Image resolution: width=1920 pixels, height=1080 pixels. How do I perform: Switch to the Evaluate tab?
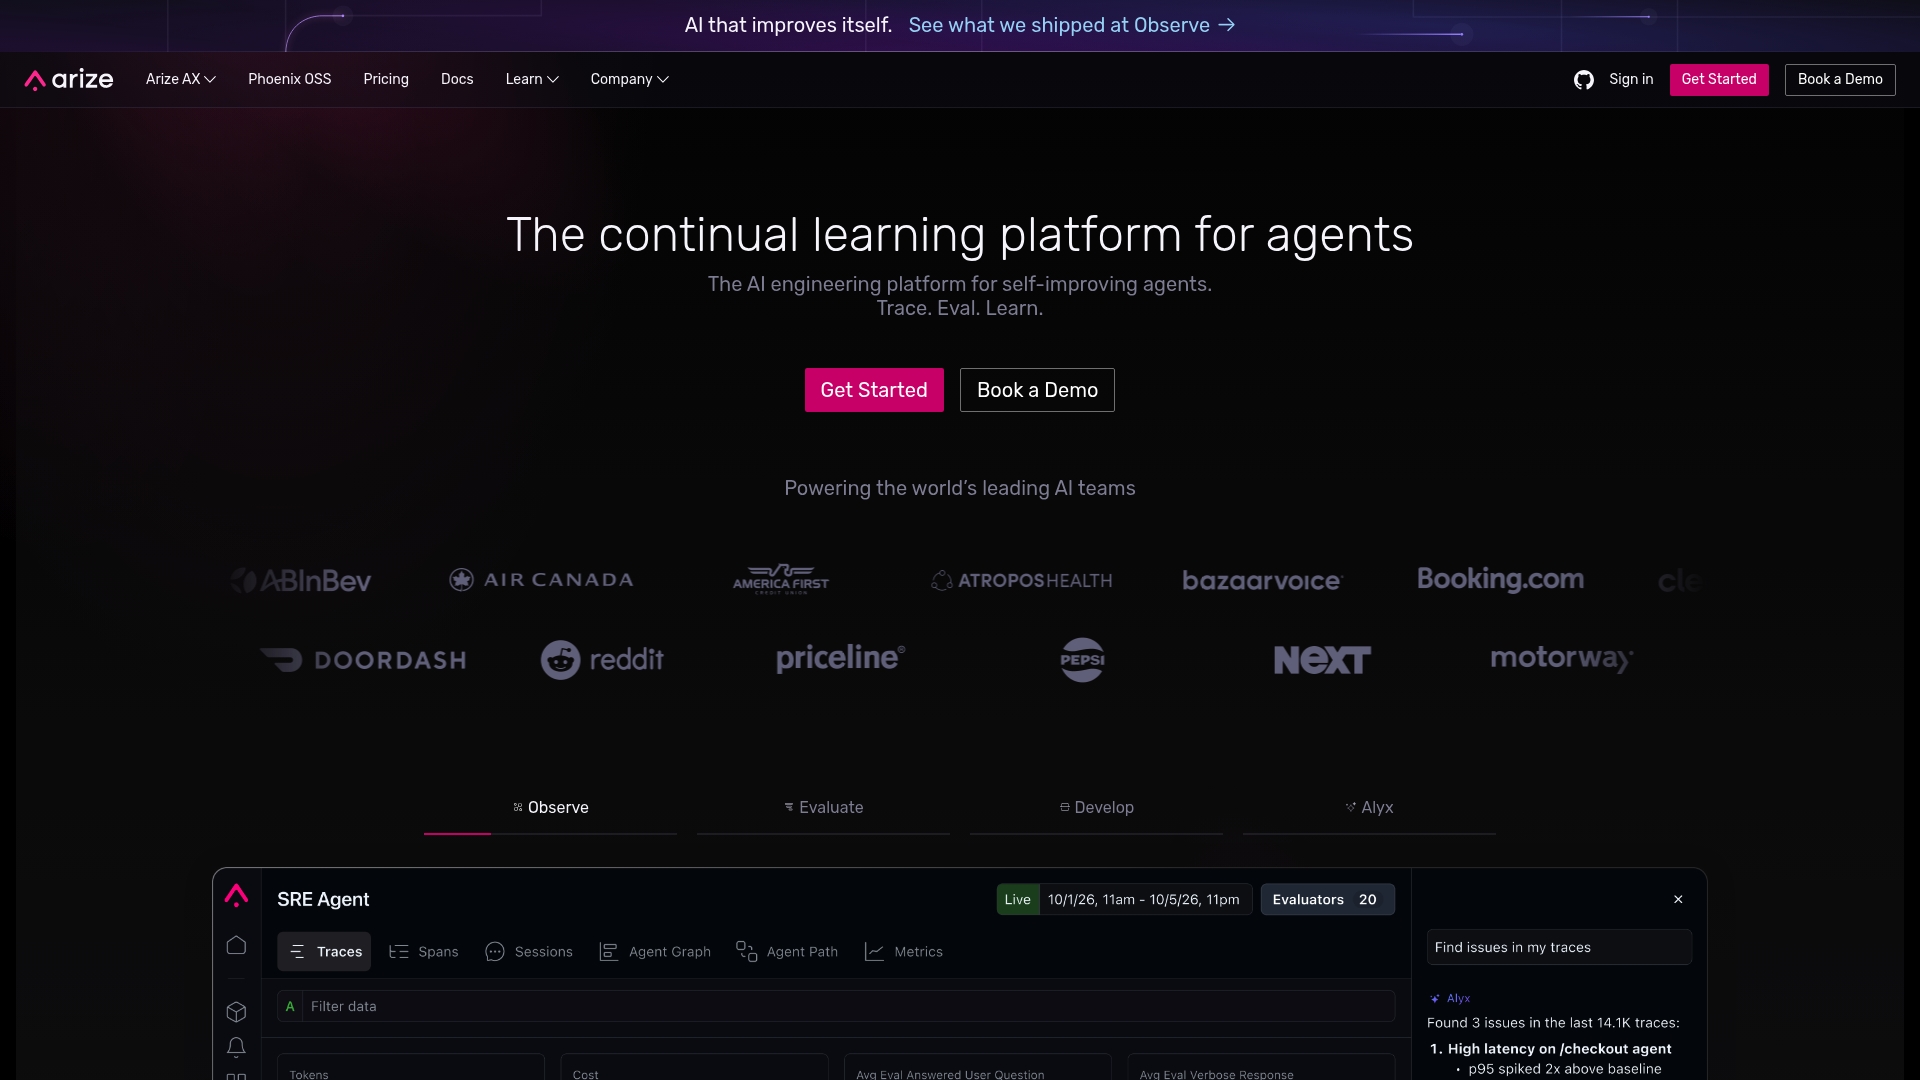[823, 808]
